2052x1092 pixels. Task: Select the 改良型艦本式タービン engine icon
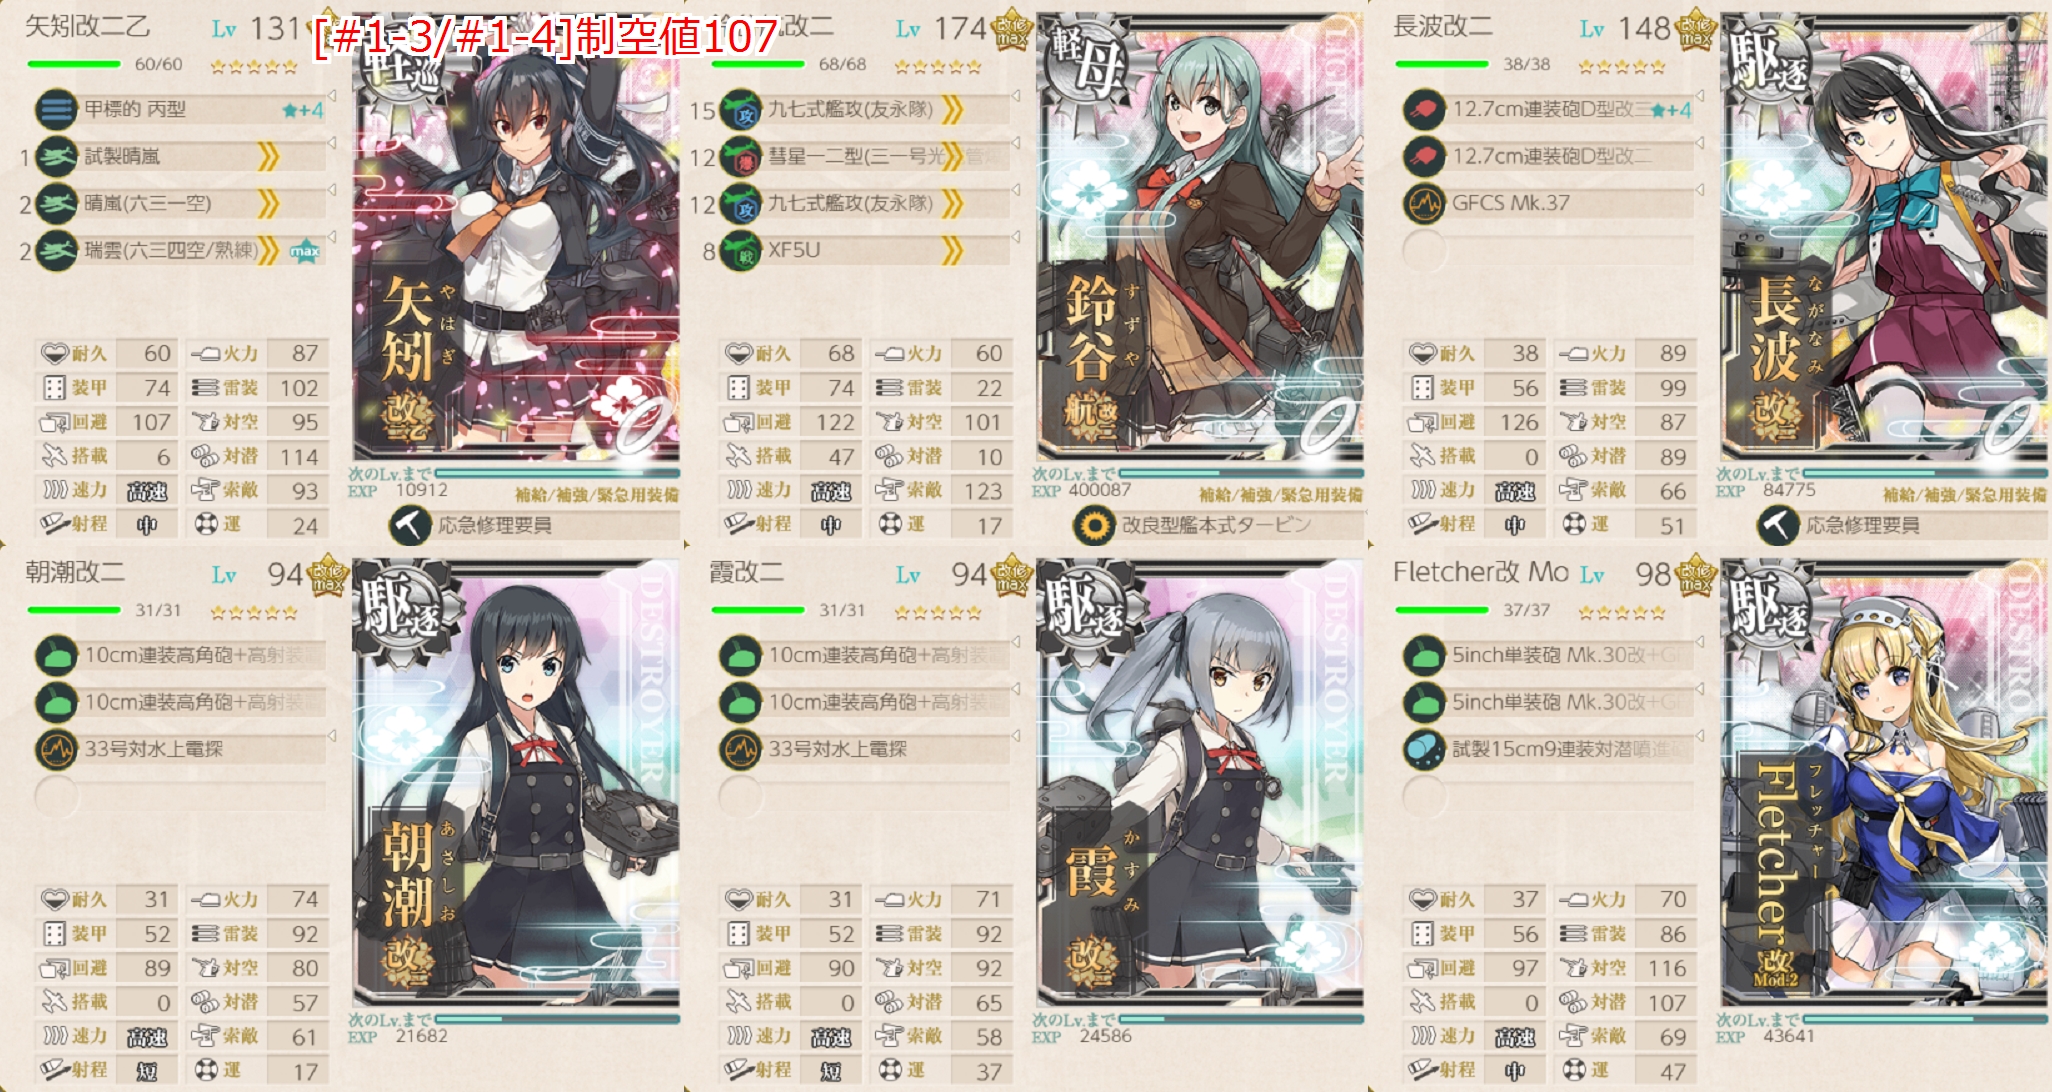pyautogui.click(x=1094, y=525)
